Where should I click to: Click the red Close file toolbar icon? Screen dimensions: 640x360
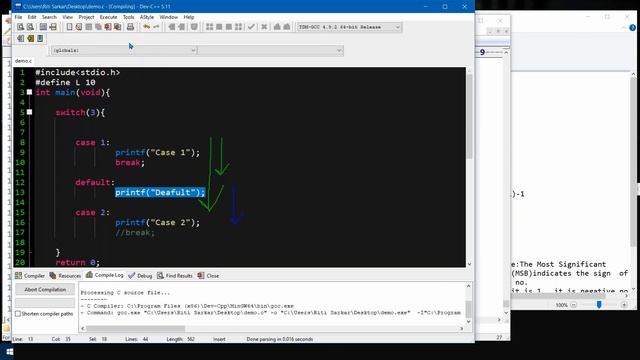point(108,27)
